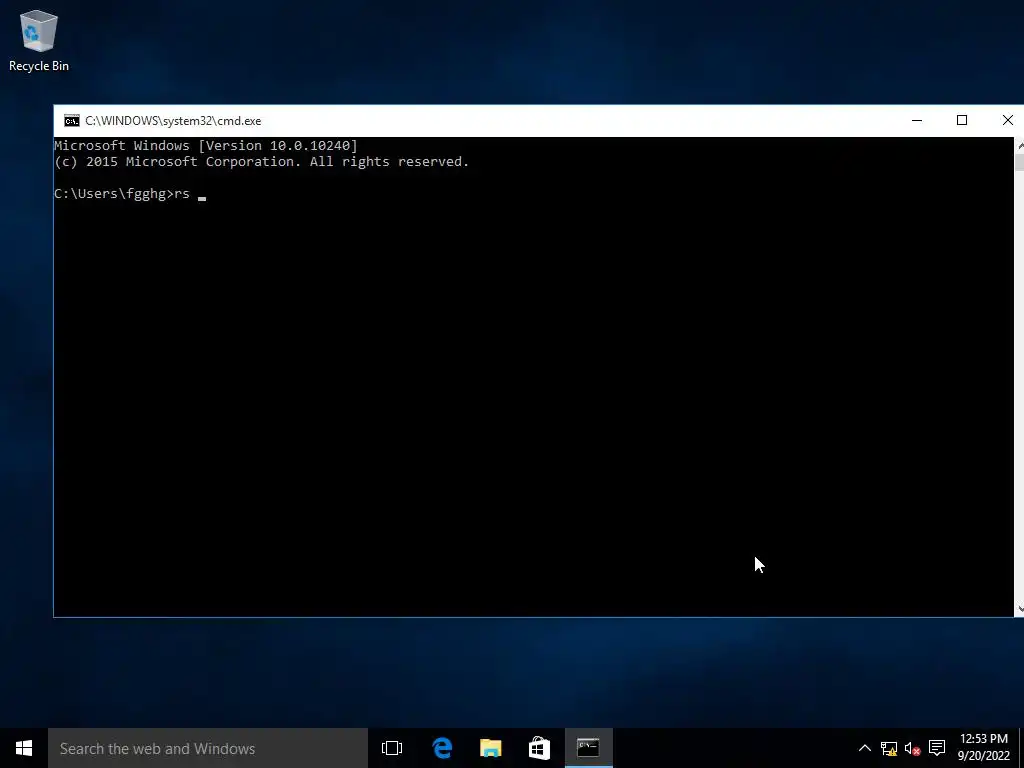Click the cmd.exe title bar system icon
The height and width of the screenshot is (768, 1024).
[72, 121]
